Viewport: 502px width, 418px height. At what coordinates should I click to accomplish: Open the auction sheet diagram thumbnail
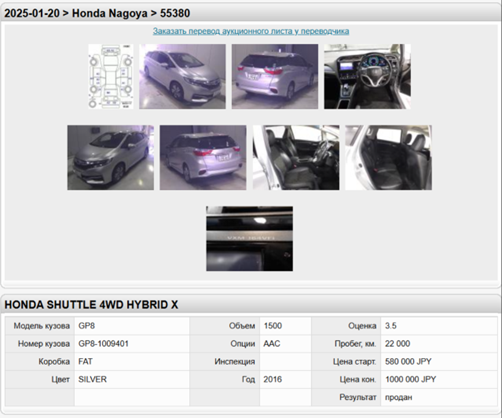coord(111,76)
